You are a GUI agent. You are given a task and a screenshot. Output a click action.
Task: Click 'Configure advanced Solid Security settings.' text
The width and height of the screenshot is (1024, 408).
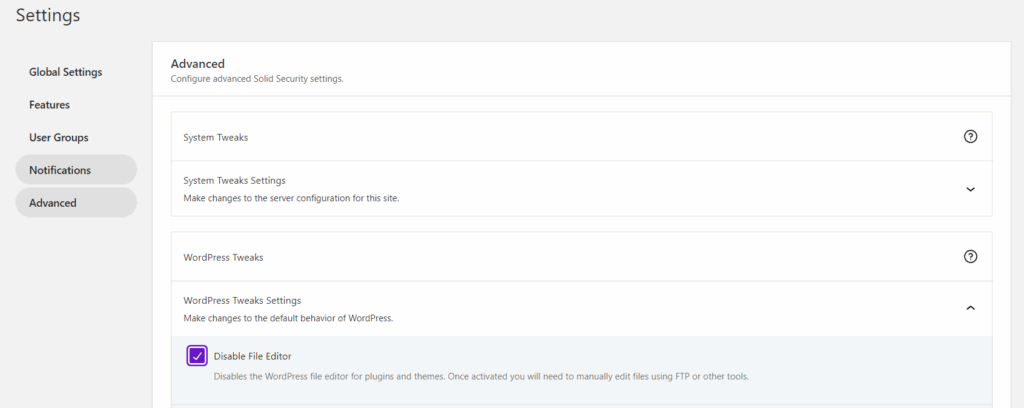pyautogui.click(x=257, y=79)
